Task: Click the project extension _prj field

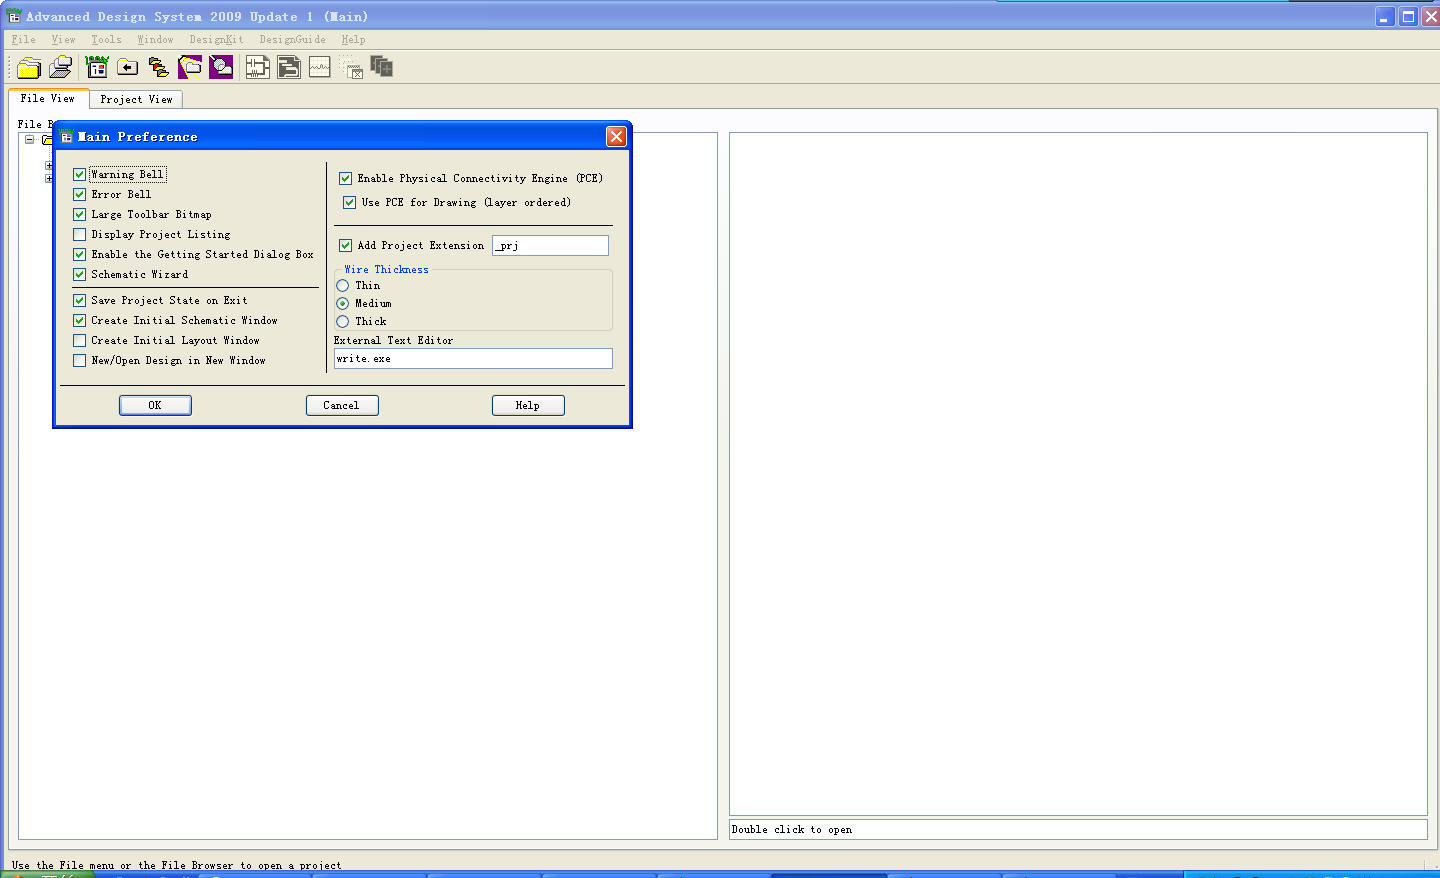Action: pos(550,245)
